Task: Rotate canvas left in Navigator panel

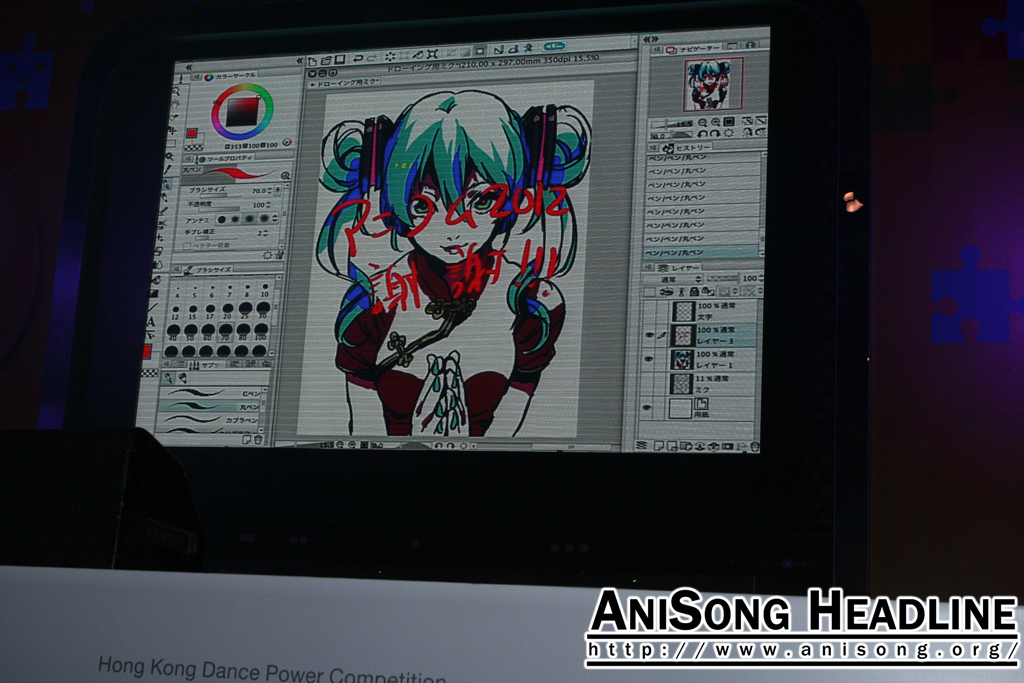Action: point(701,134)
